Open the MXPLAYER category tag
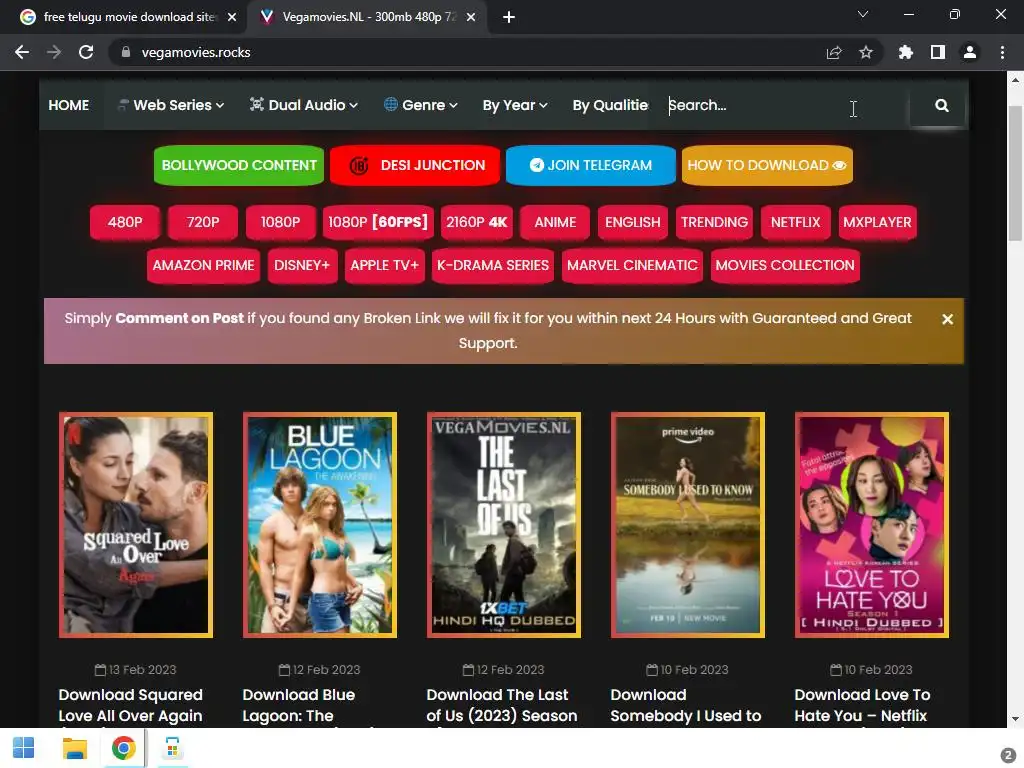 click(877, 222)
